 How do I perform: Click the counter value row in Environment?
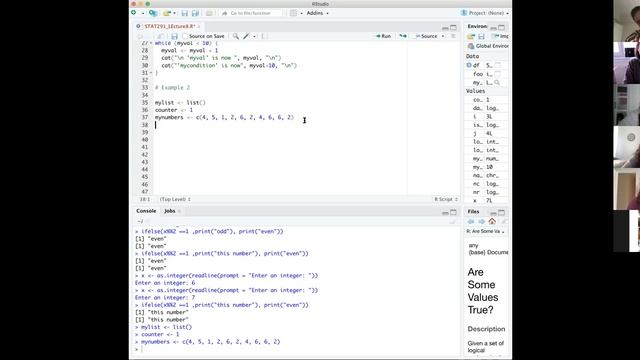(x=487, y=100)
